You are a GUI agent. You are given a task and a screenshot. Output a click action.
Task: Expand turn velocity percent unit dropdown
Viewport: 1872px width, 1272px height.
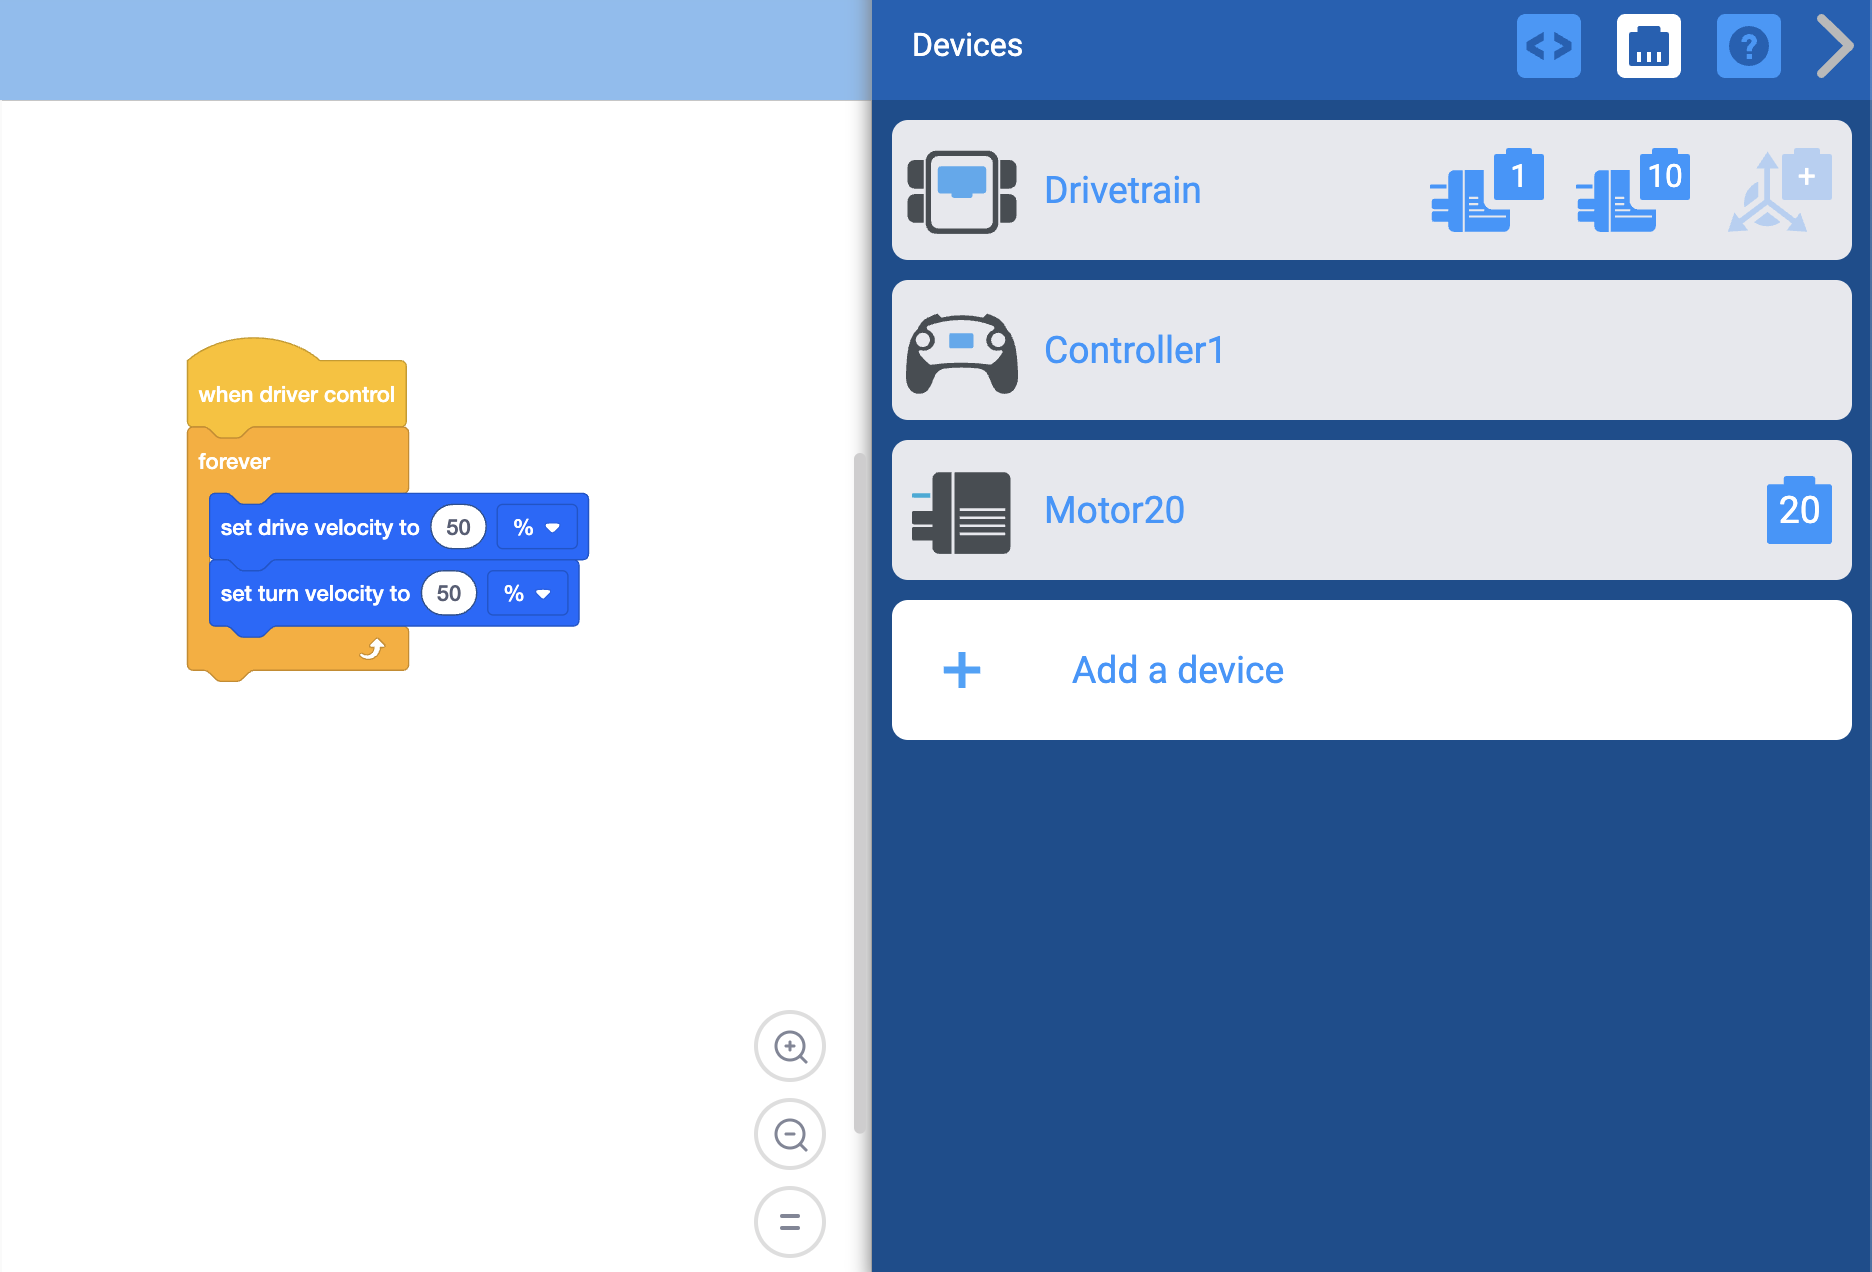click(x=528, y=593)
